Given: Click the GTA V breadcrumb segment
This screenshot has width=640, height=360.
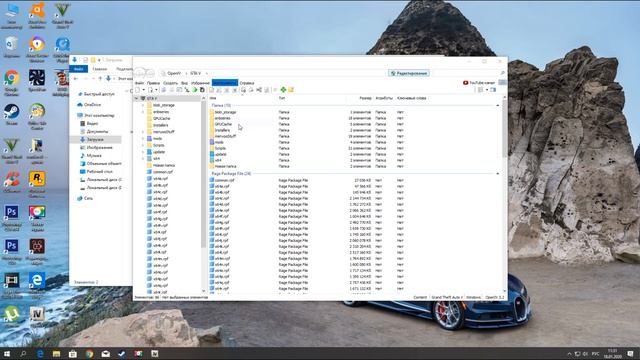Looking at the screenshot, I should [x=196, y=73].
